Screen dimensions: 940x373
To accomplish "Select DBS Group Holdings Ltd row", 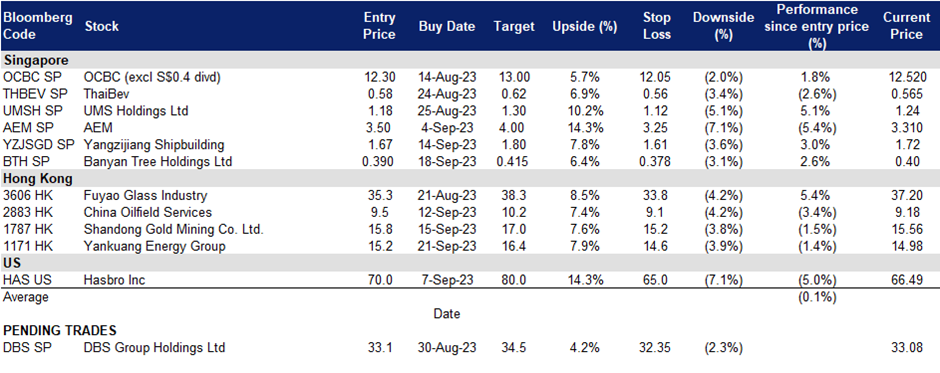I will point(470,347).
